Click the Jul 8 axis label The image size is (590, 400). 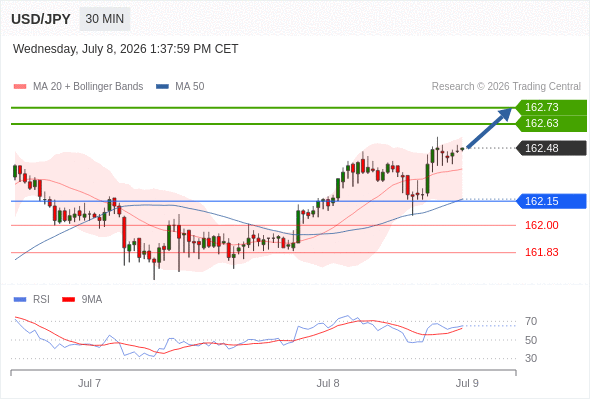coord(328,383)
